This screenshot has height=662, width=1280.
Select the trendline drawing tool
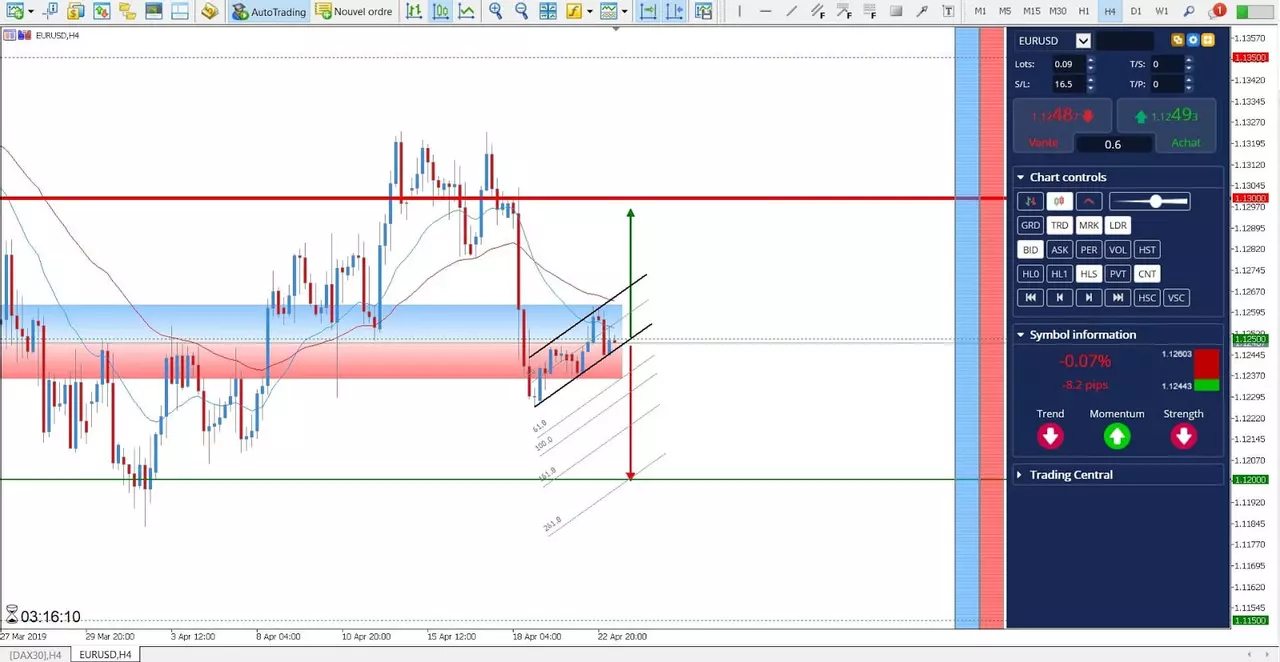coord(792,11)
